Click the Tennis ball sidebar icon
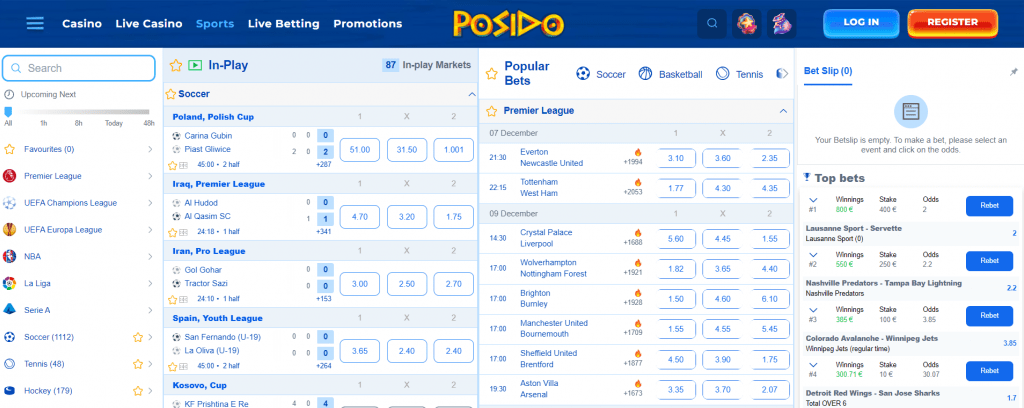The width and height of the screenshot is (1024, 408). coord(9,364)
